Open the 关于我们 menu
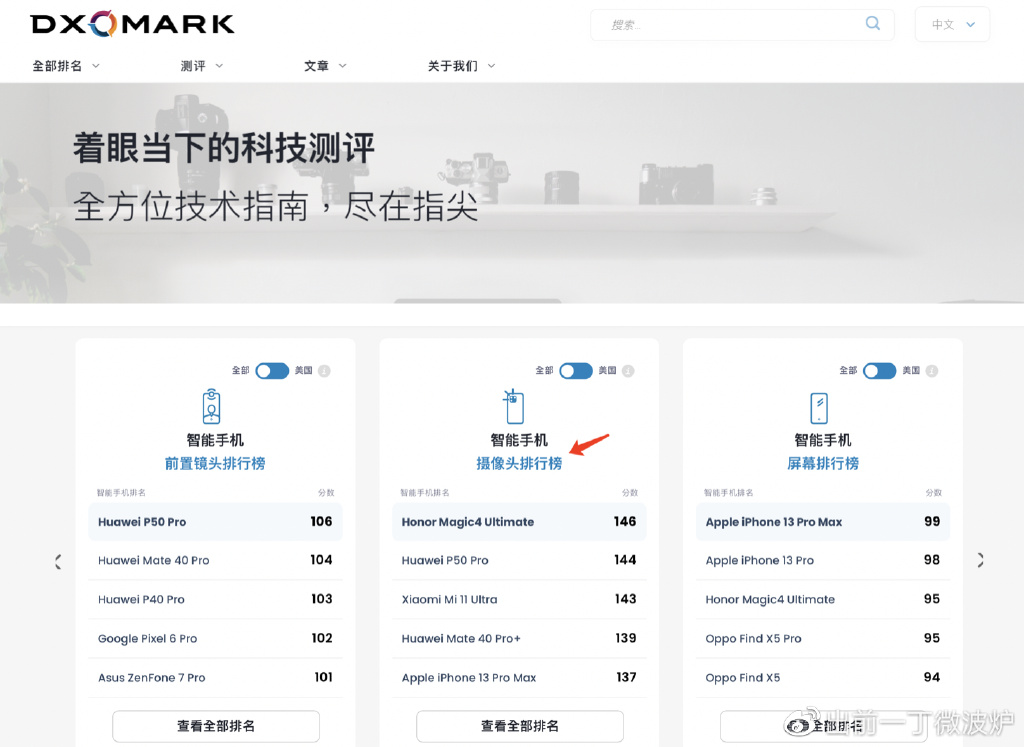Screen dimensions: 1024x747 tap(455, 63)
